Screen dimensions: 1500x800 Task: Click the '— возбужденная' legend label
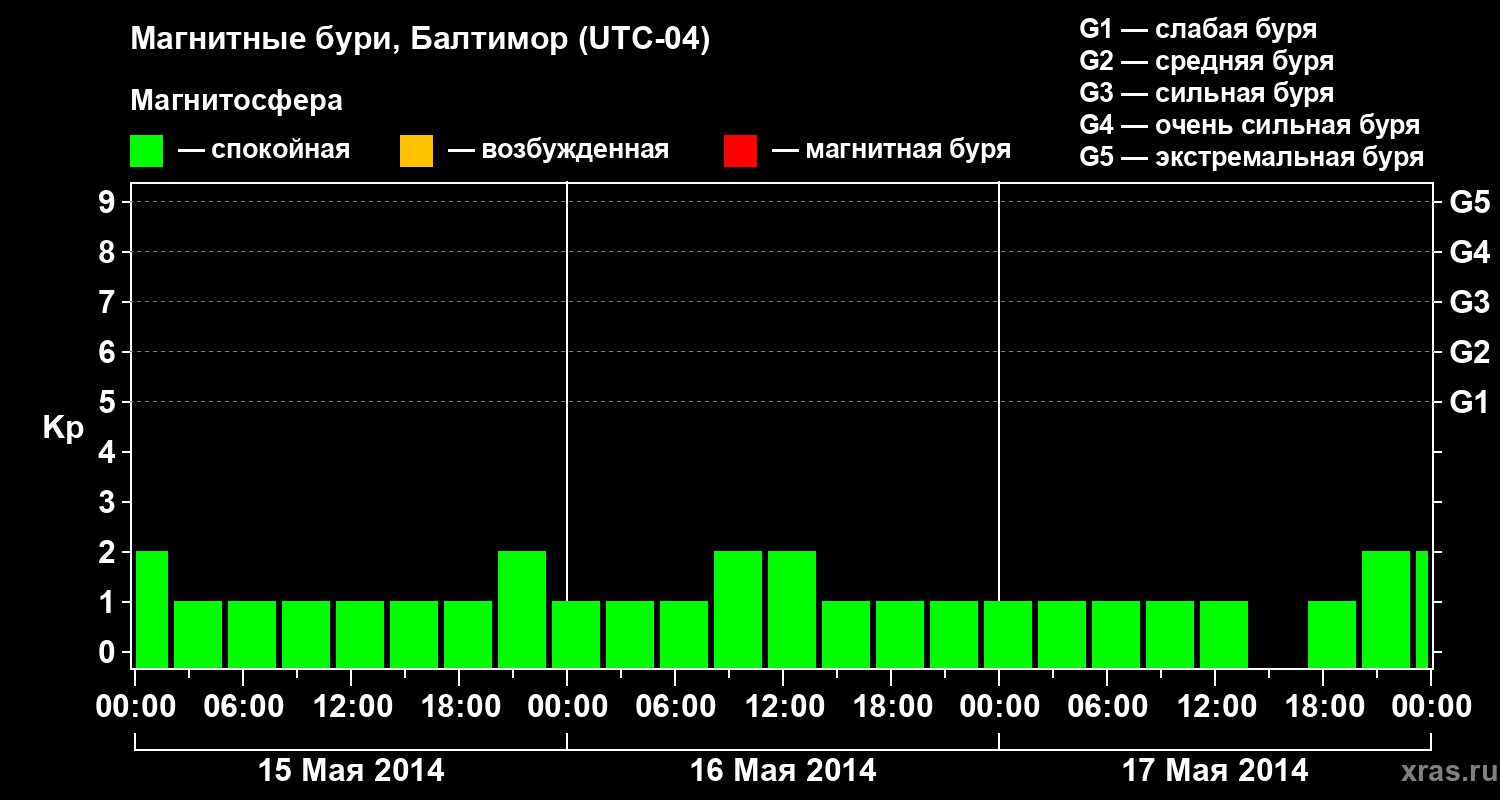point(558,151)
